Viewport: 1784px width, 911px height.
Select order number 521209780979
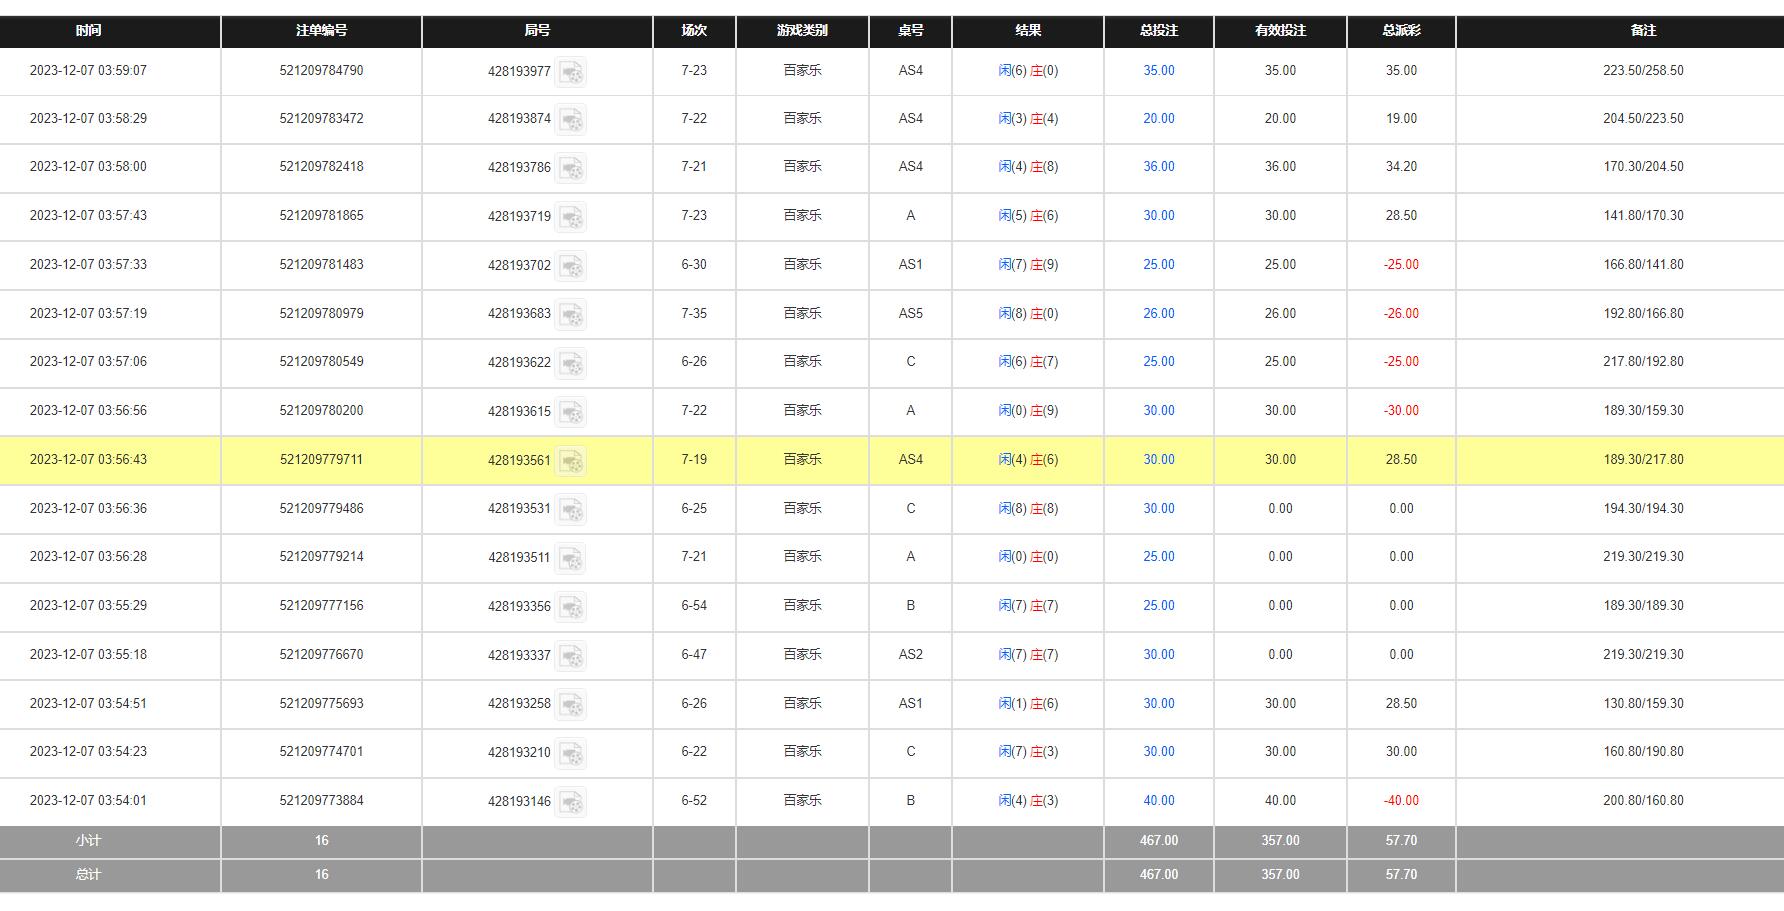coord(321,314)
